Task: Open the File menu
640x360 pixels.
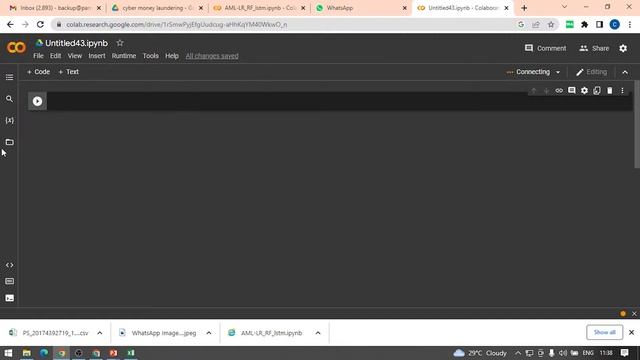Action: [x=38, y=56]
